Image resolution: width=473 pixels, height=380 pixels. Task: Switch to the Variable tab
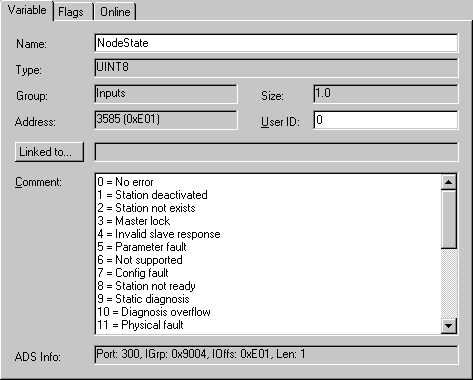27,10
